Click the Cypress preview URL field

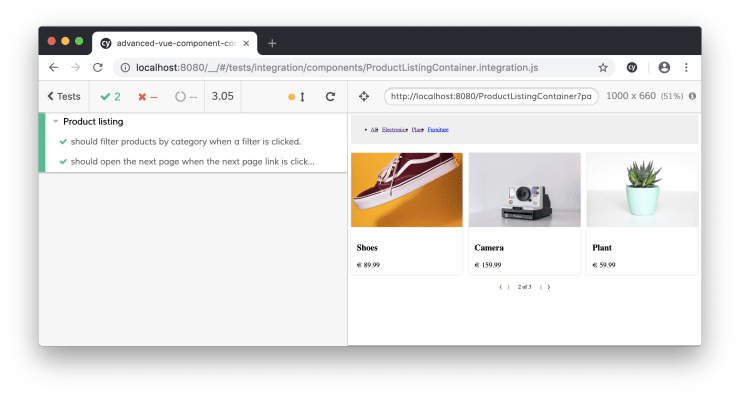pyautogui.click(x=491, y=96)
